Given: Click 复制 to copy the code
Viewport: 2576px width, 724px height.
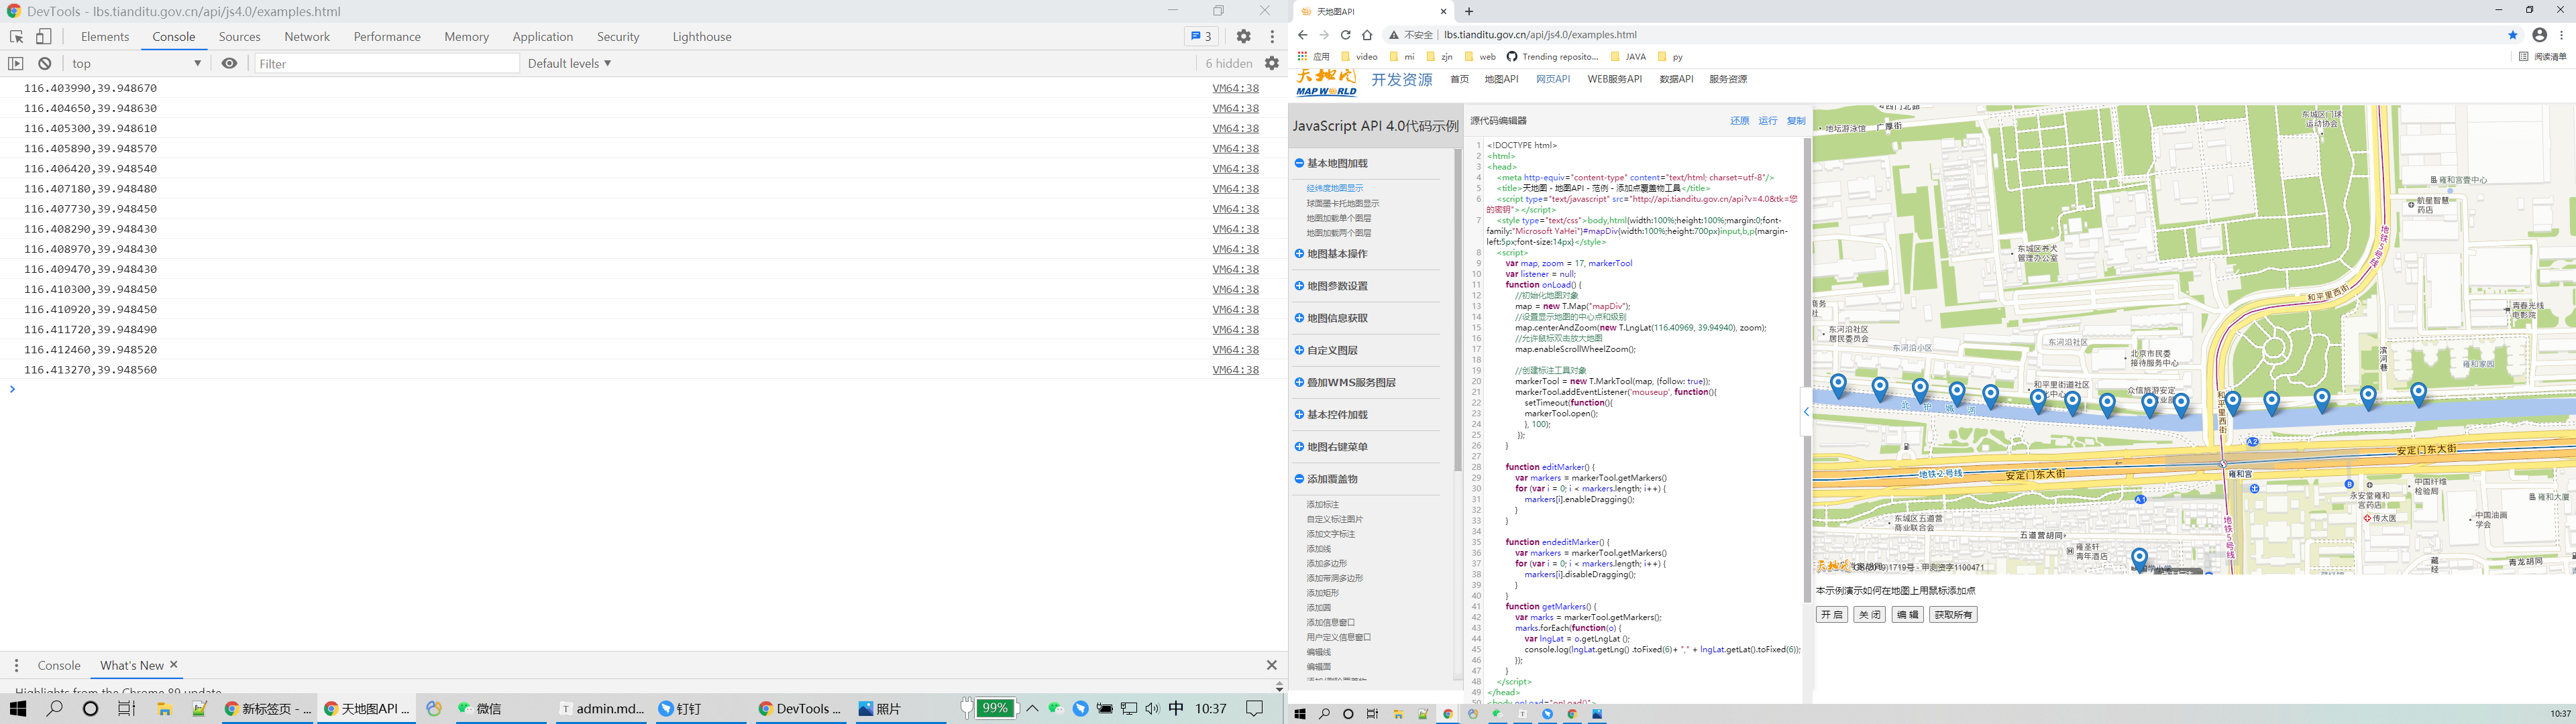Looking at the screenshot, I should click(x=1796, y=121).
